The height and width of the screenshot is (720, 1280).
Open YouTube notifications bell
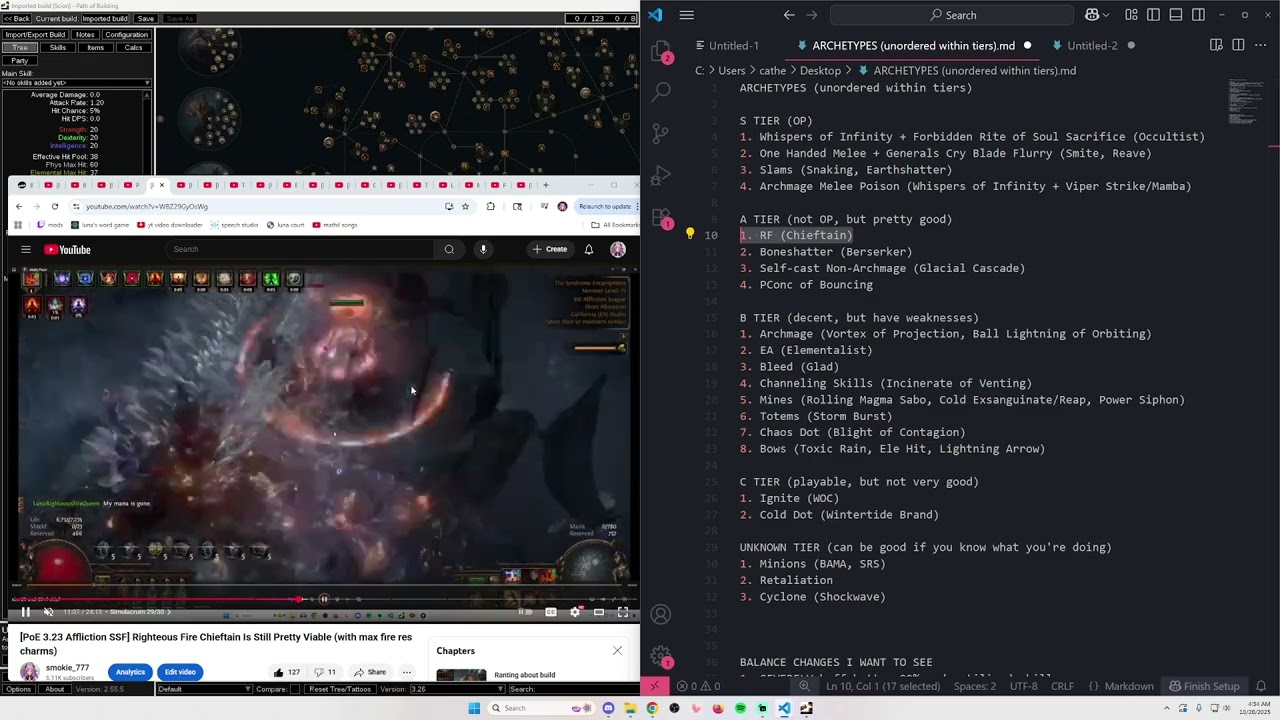589,249
